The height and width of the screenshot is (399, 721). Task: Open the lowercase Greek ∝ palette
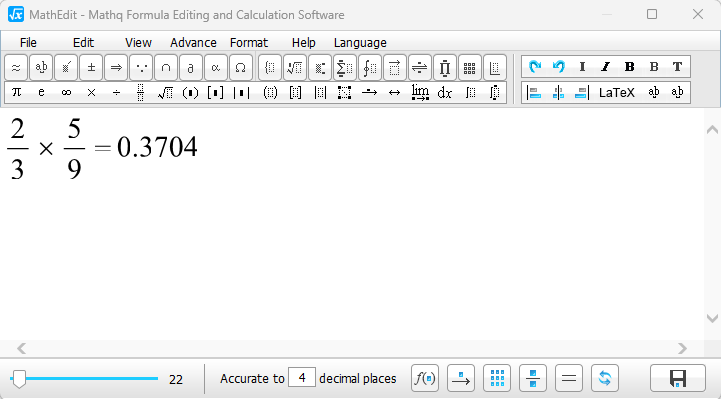(x=216, y=68)
